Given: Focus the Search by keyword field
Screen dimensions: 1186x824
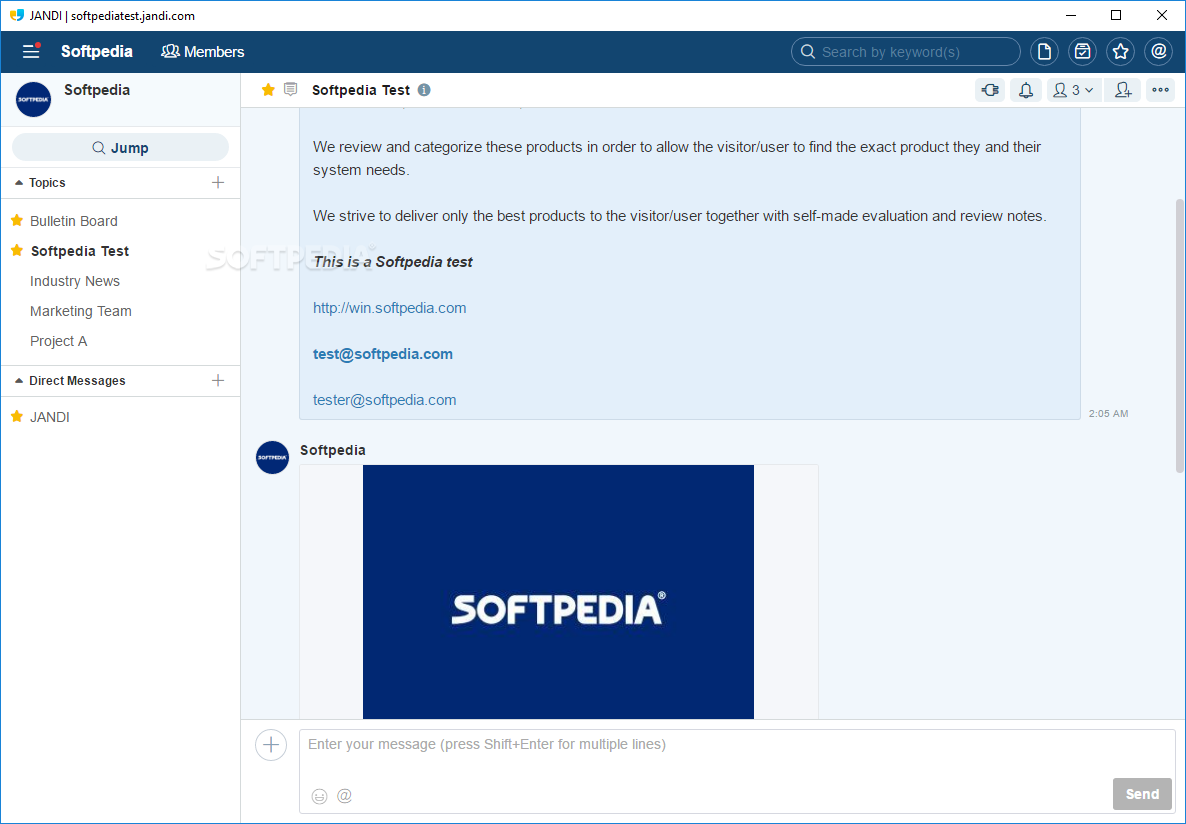Looking at the screenshot, I should (x=905, y=51).
